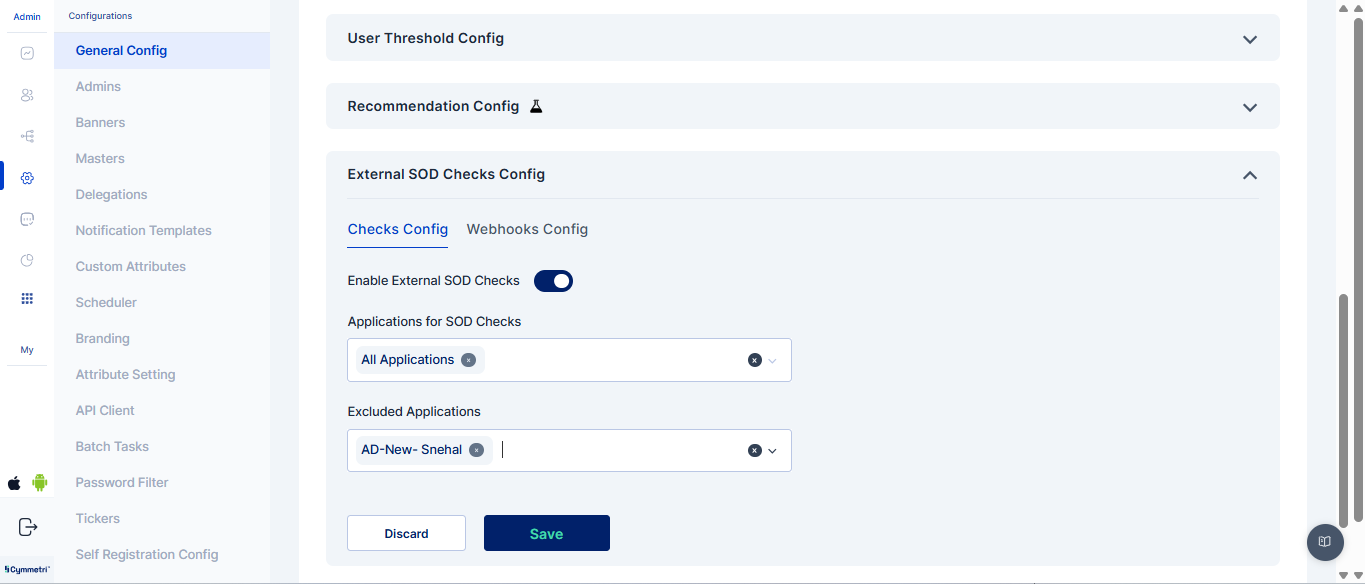This screenshot has height=584, width=1365.
Task: Click the Discard button
Action: pos(406,533)
